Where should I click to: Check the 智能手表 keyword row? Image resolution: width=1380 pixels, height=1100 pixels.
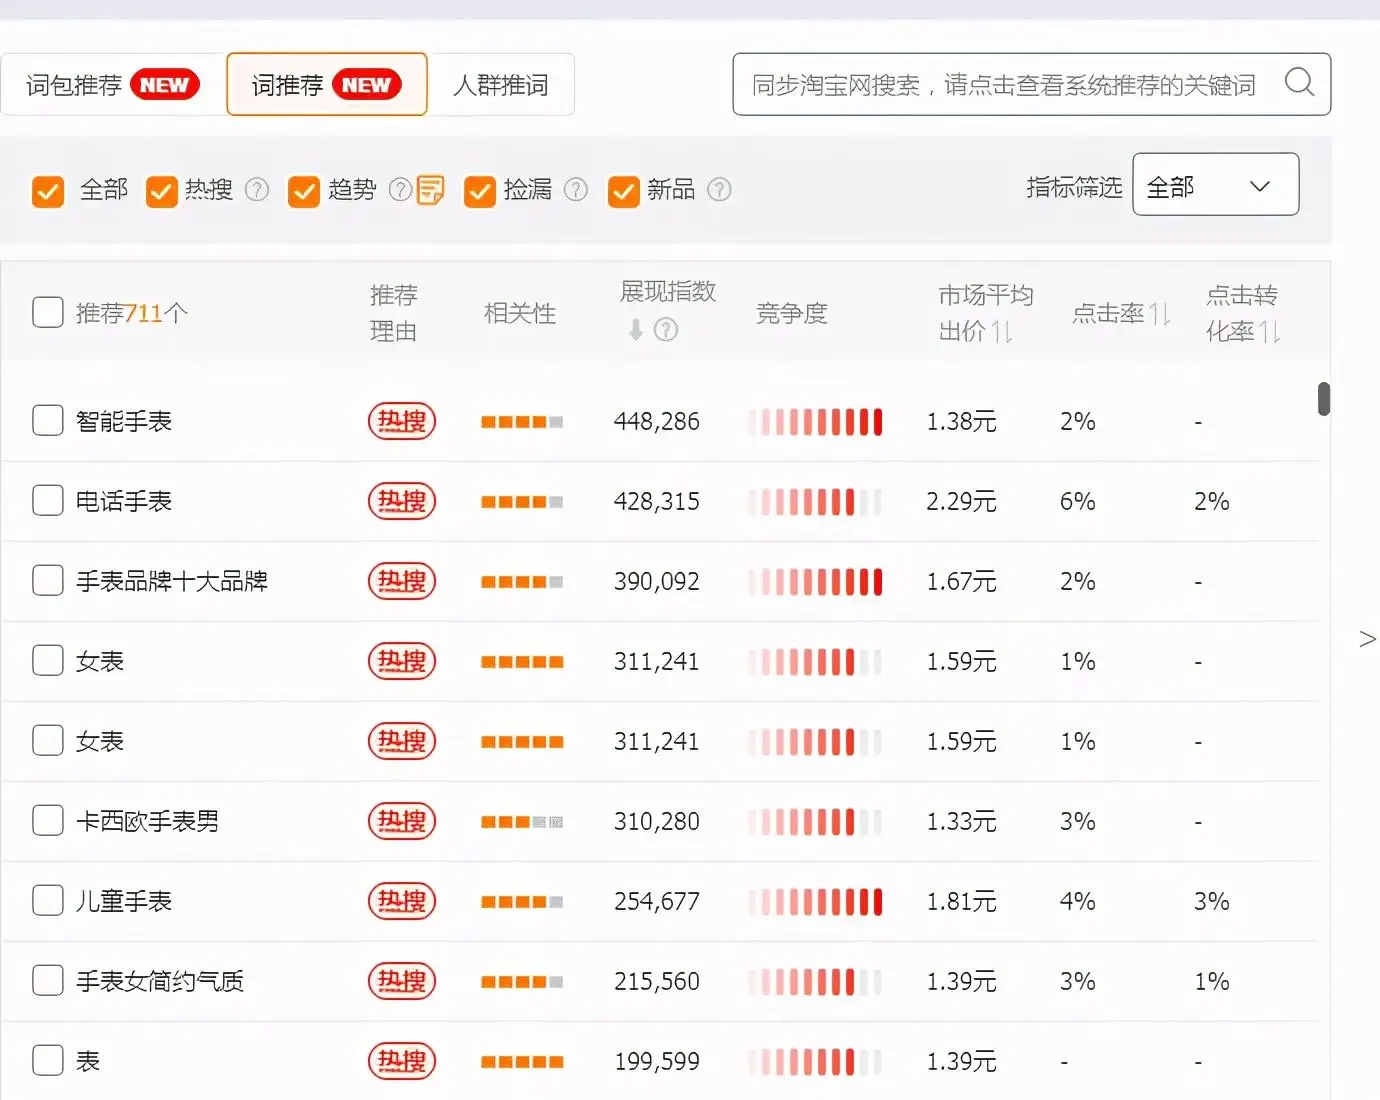tap(48, 420)
